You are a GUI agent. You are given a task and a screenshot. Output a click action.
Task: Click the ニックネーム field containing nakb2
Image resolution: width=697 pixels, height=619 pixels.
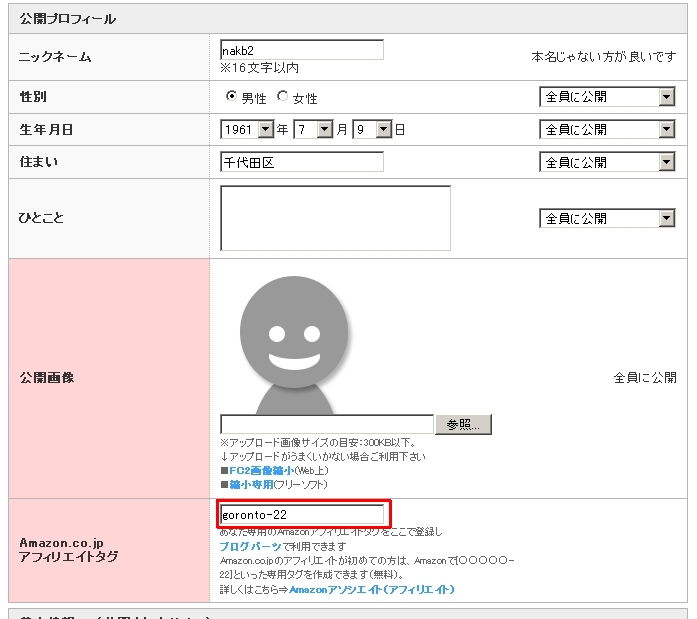coord(302,50)
